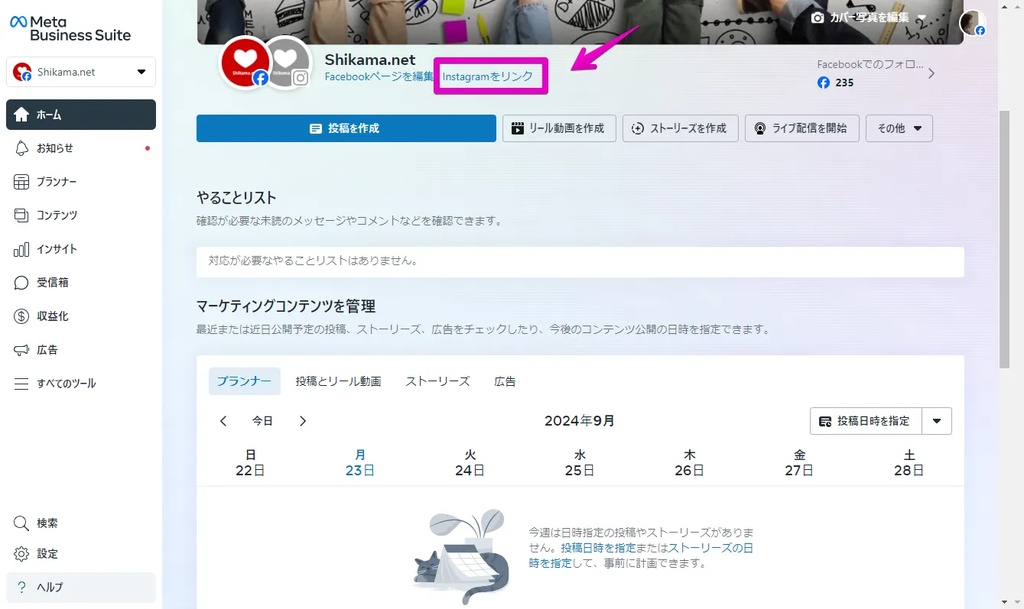Click the 投稿日時を指定 link in empty message
This screenshot has width=1024, height=609.
tap(598, 548)
